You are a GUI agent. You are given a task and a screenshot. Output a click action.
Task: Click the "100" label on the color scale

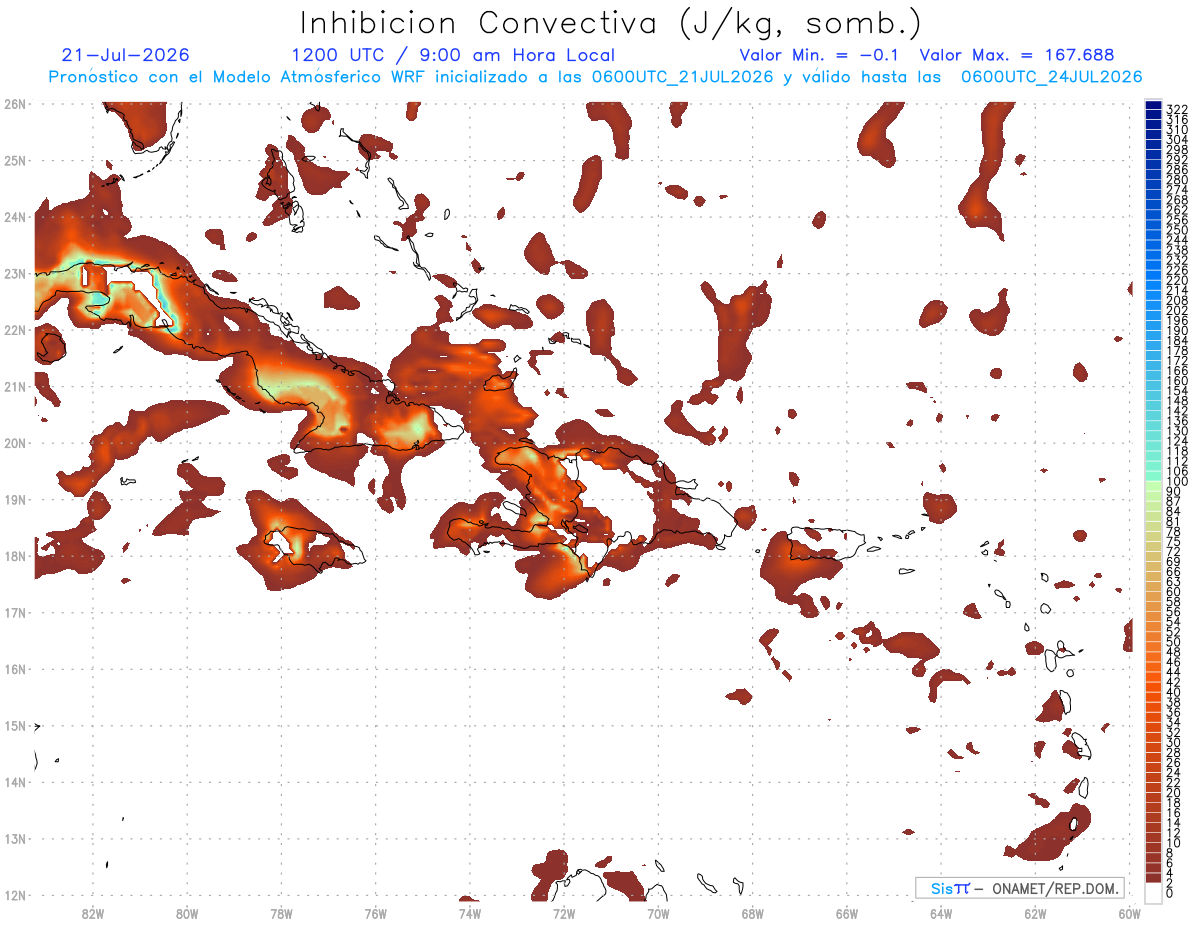[1176, 481]
